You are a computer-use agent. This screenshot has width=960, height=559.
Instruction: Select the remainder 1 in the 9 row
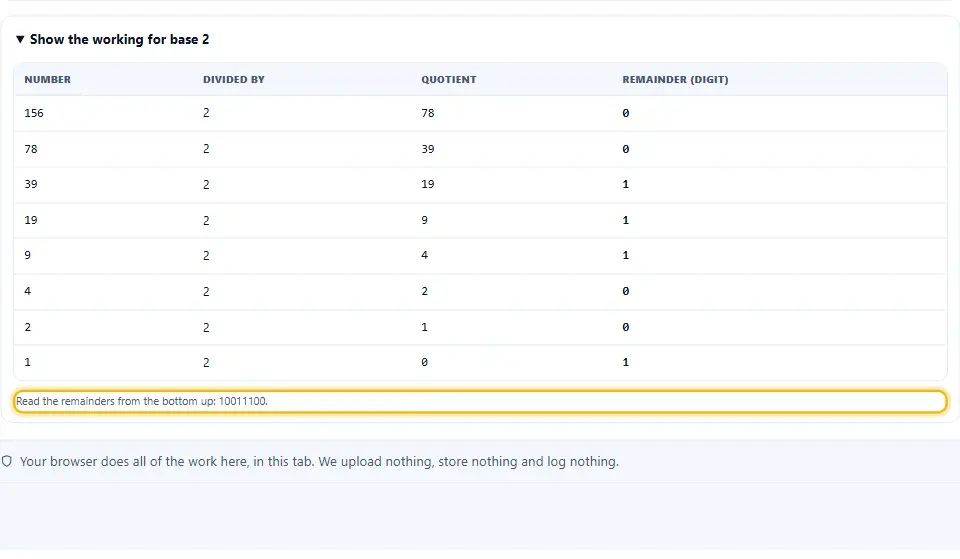click(626, 255)
